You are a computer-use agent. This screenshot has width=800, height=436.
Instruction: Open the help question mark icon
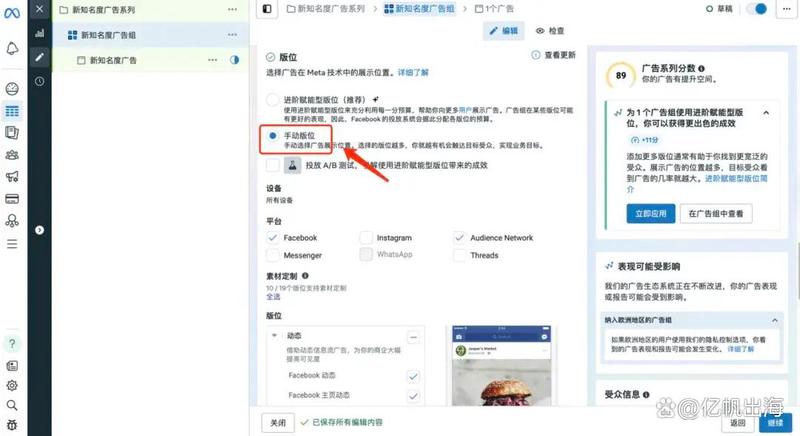click(12, 345)
